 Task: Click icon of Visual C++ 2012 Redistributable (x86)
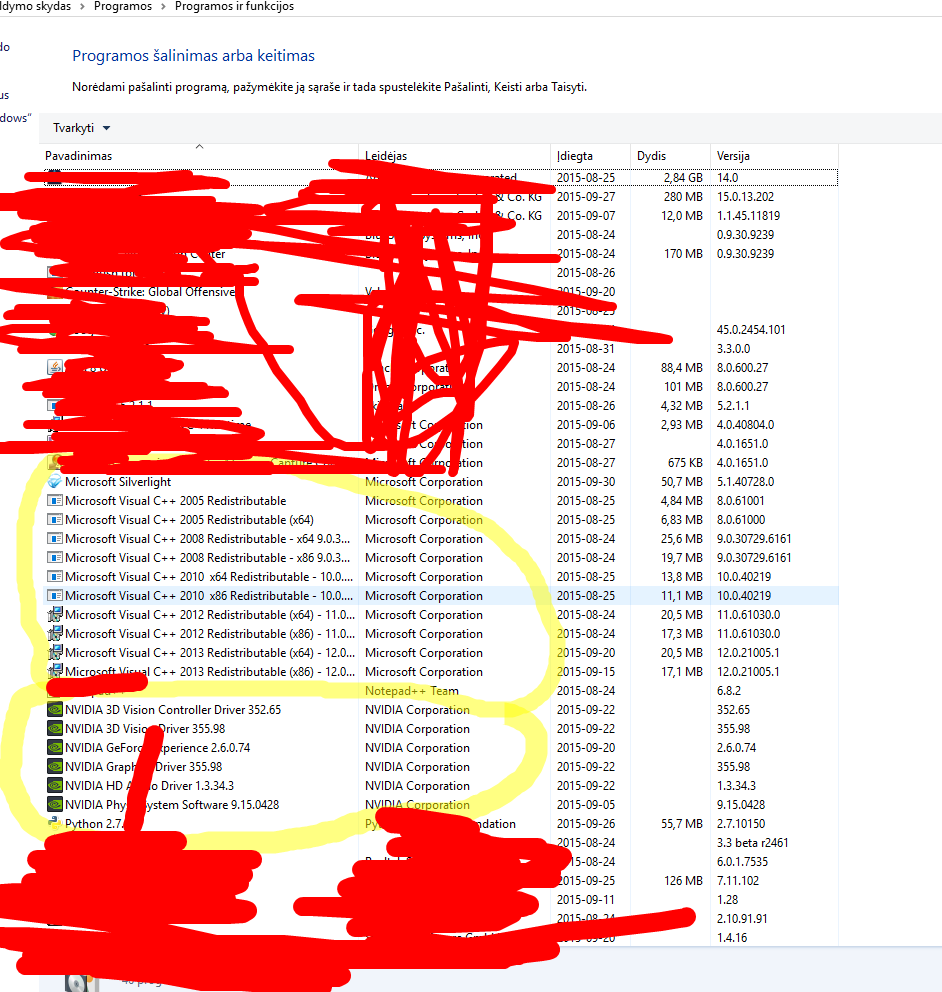coord(55,633)
